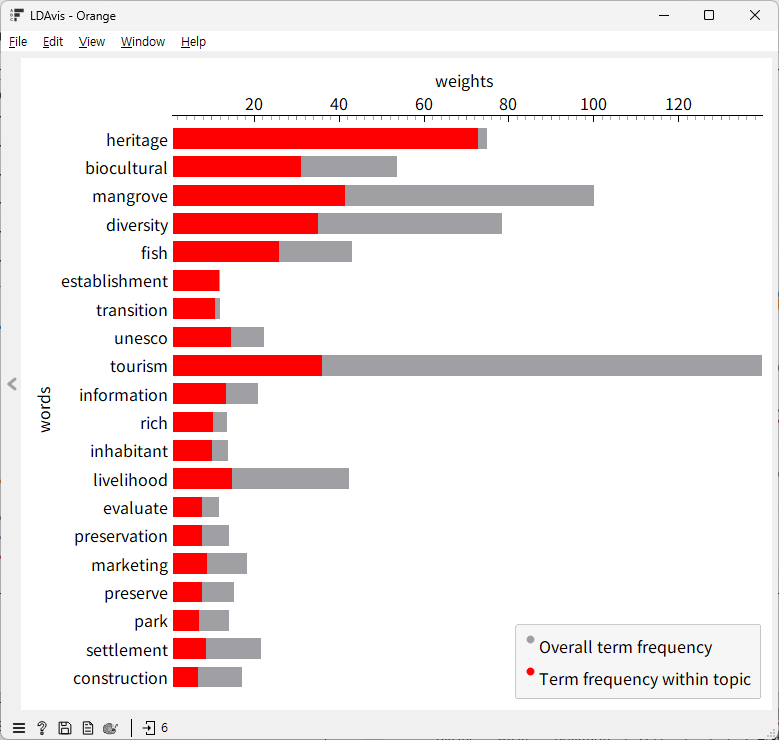Click the gray portion of tourism bar
Viewport: 779px width, 740px height.
[x=540, y=366]
